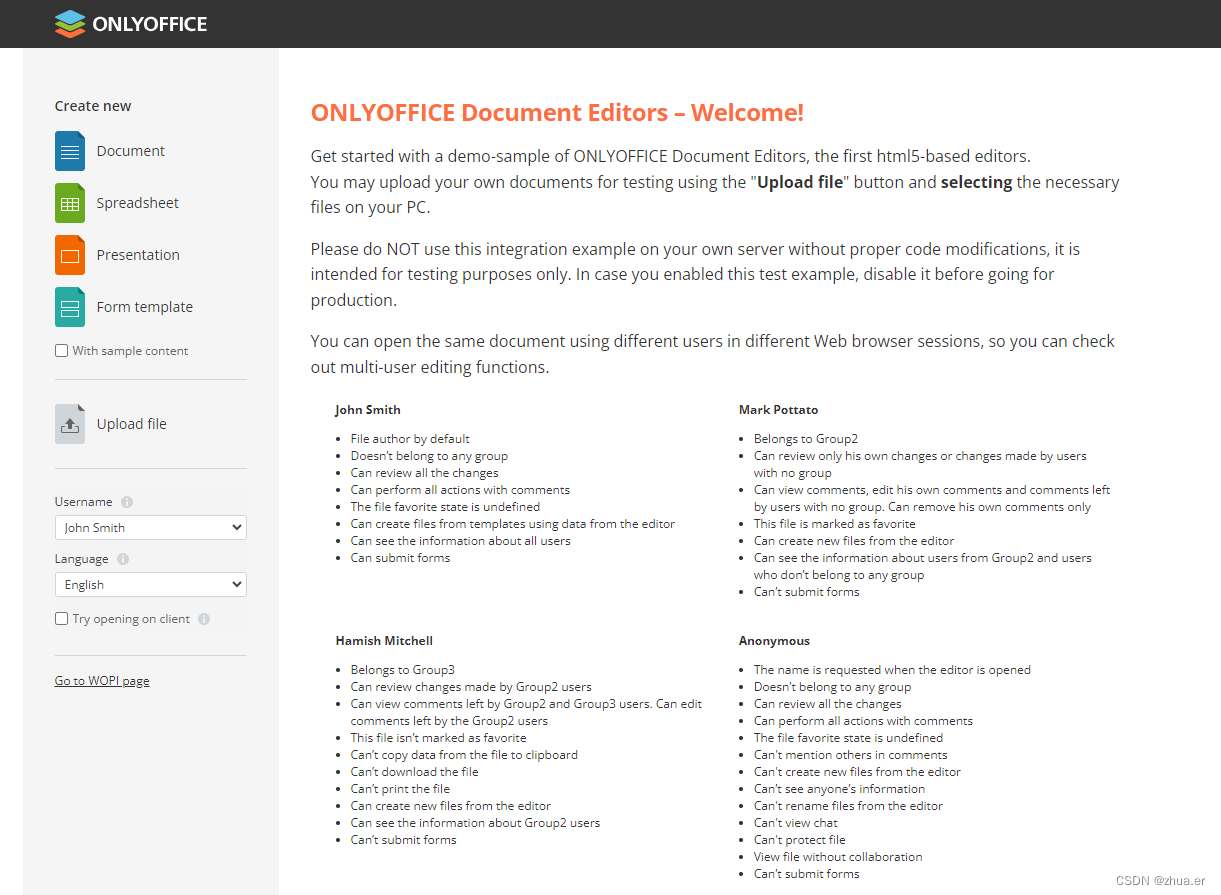Click the Username label
The width and height of the screenshot is (1221, 895).
pos(84,502)
